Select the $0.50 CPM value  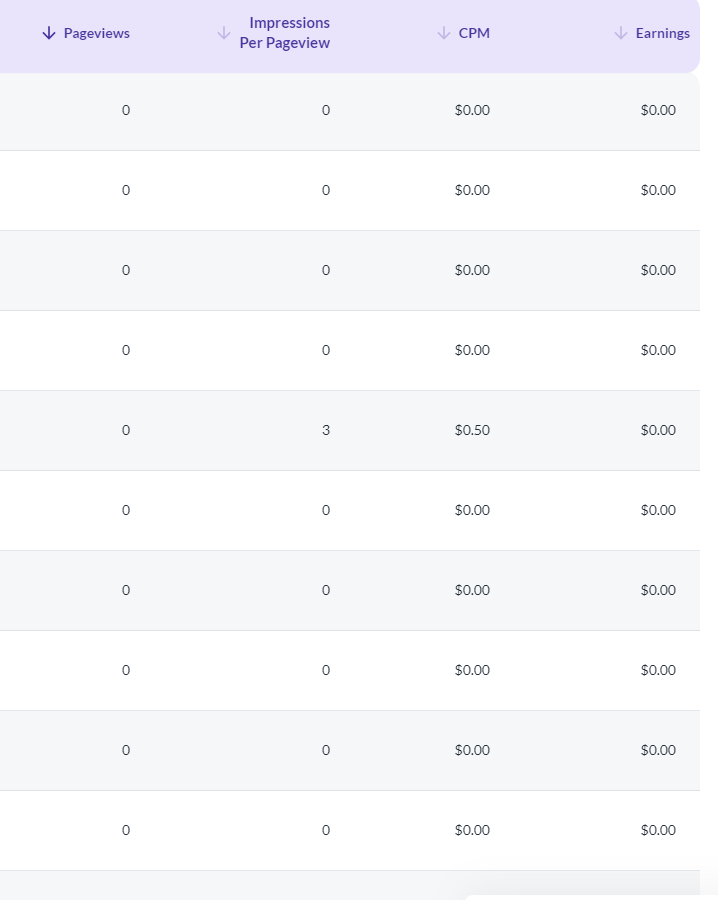click(x=472, y=430)
